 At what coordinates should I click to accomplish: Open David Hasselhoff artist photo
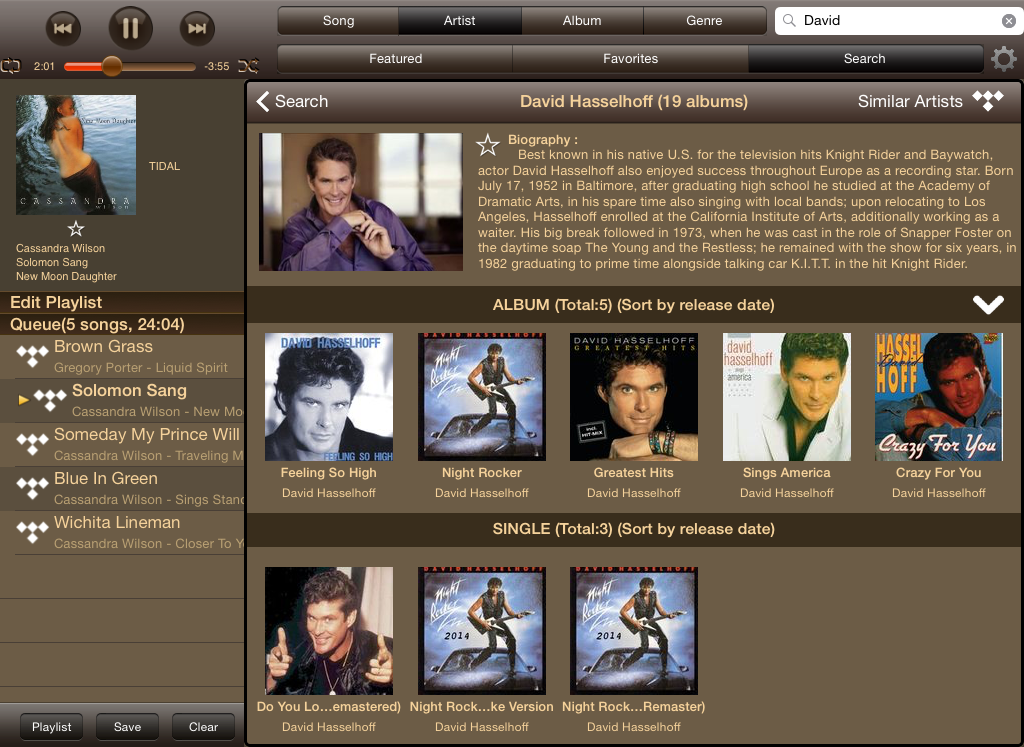point(360,202)
